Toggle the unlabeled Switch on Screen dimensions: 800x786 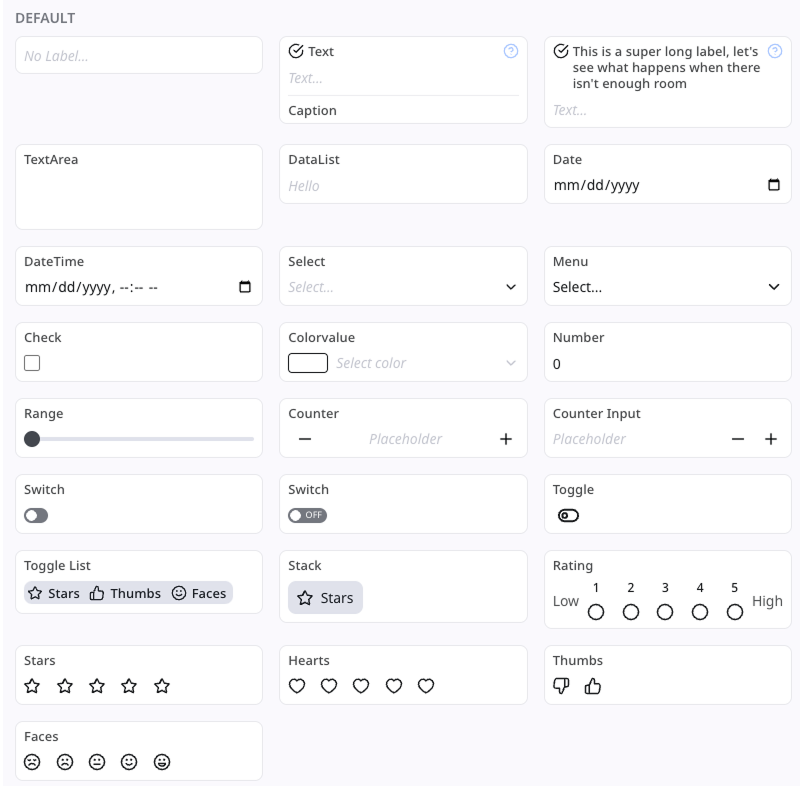(36, 516)
